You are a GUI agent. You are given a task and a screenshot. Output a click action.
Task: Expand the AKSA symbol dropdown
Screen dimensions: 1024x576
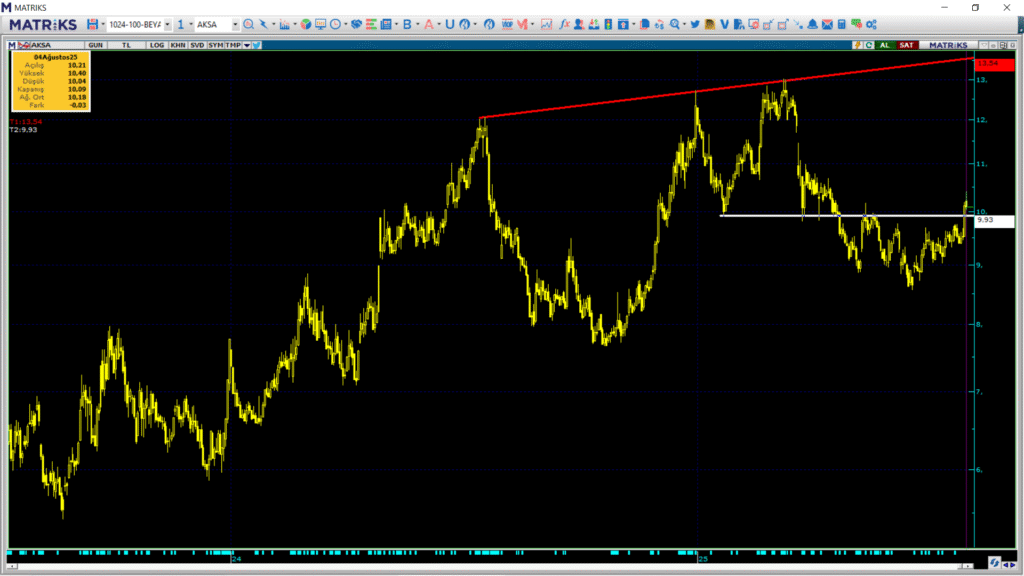pyautogui.click(x=235, y=23)
